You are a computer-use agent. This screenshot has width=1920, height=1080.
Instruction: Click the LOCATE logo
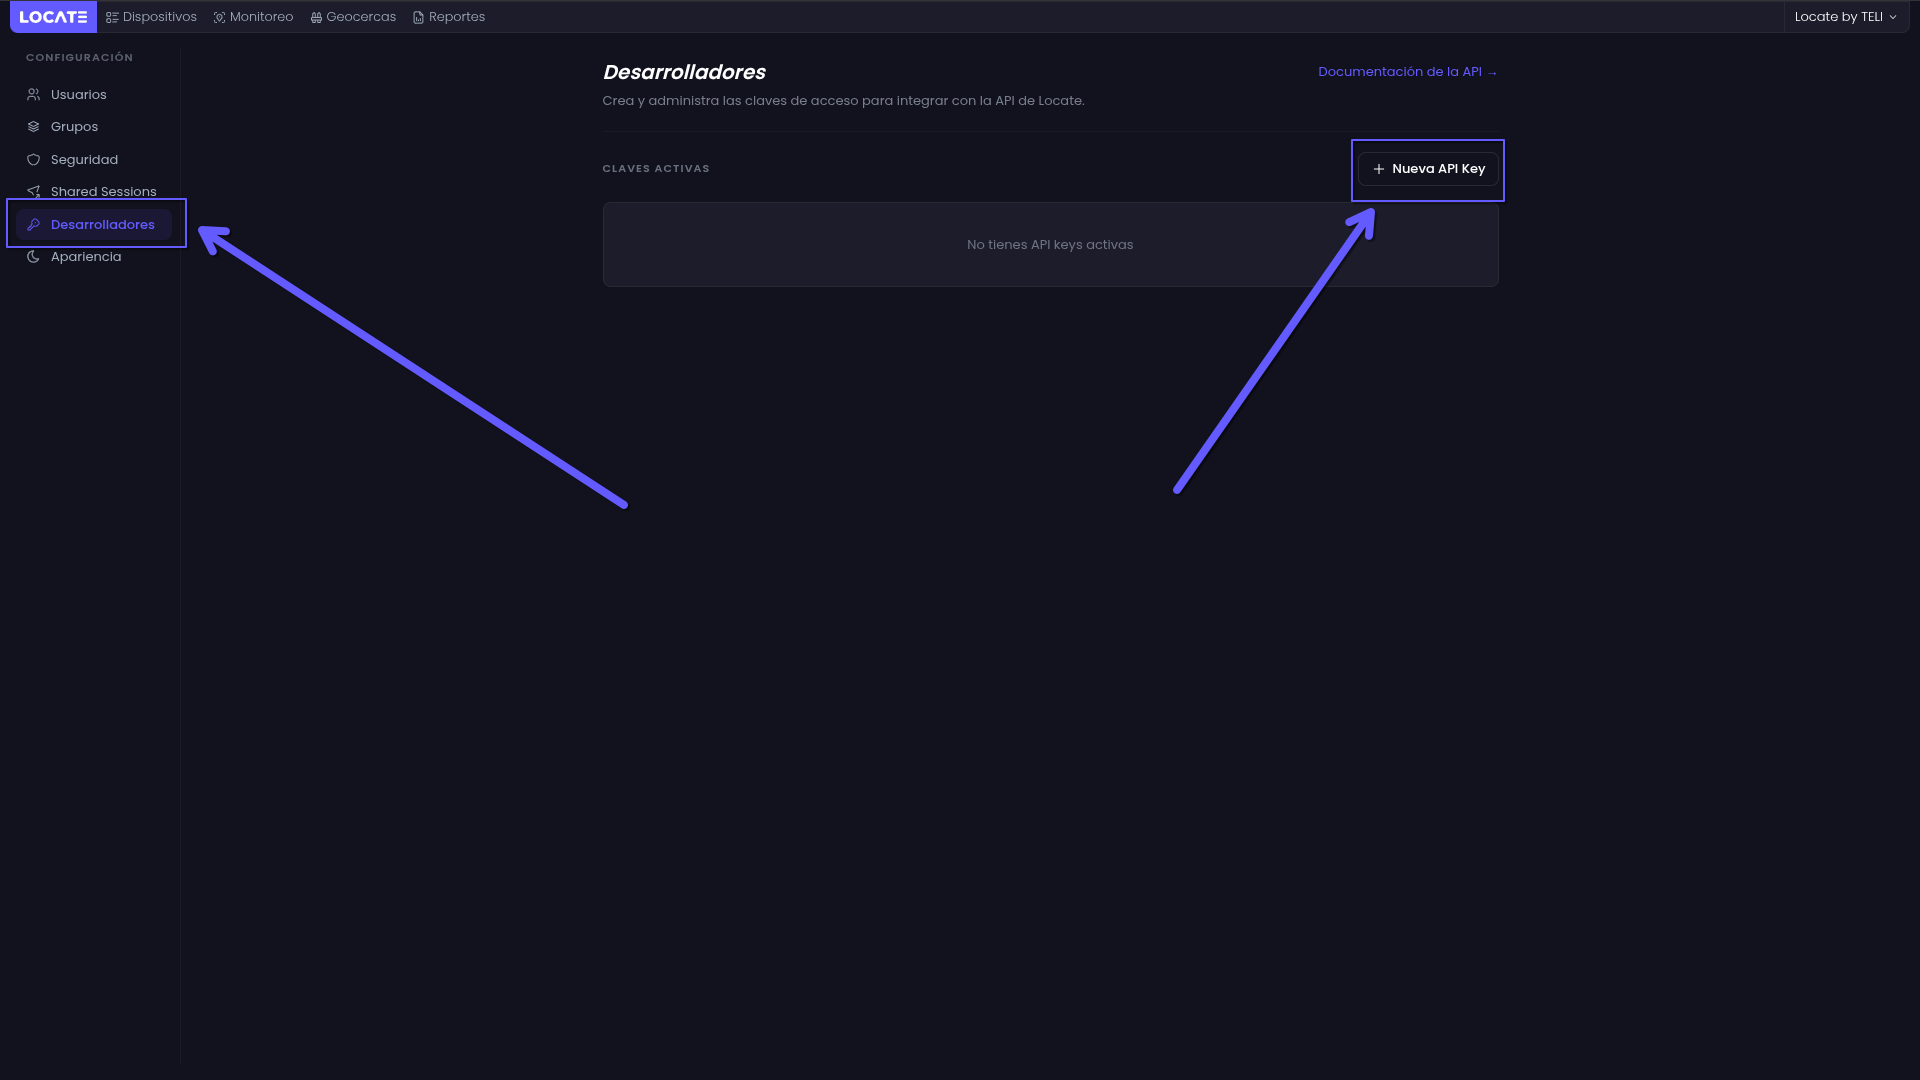(x=53, y=17)
